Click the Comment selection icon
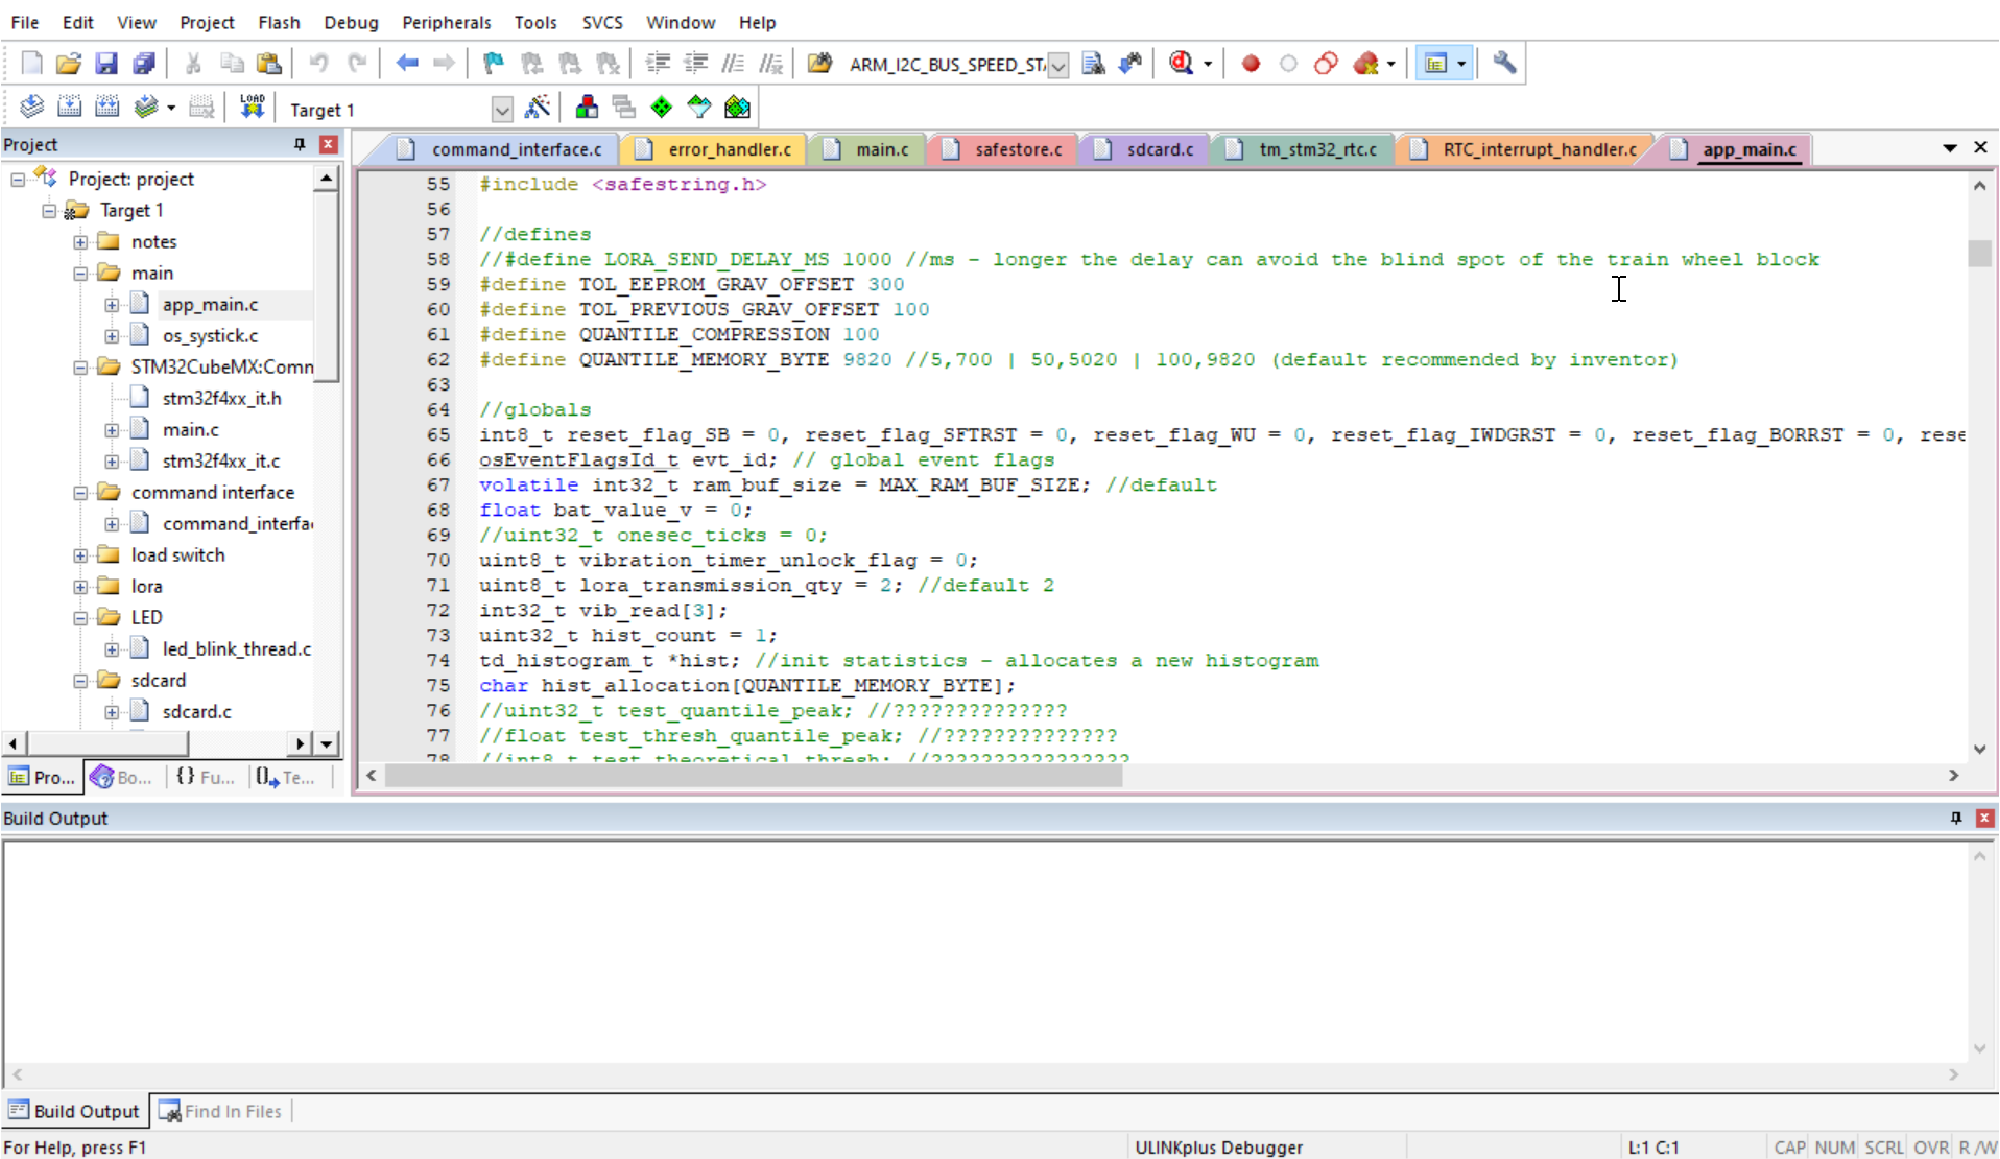This screenshot has height=1159, width=2000. pyautogui.click(x=733, y=63)
